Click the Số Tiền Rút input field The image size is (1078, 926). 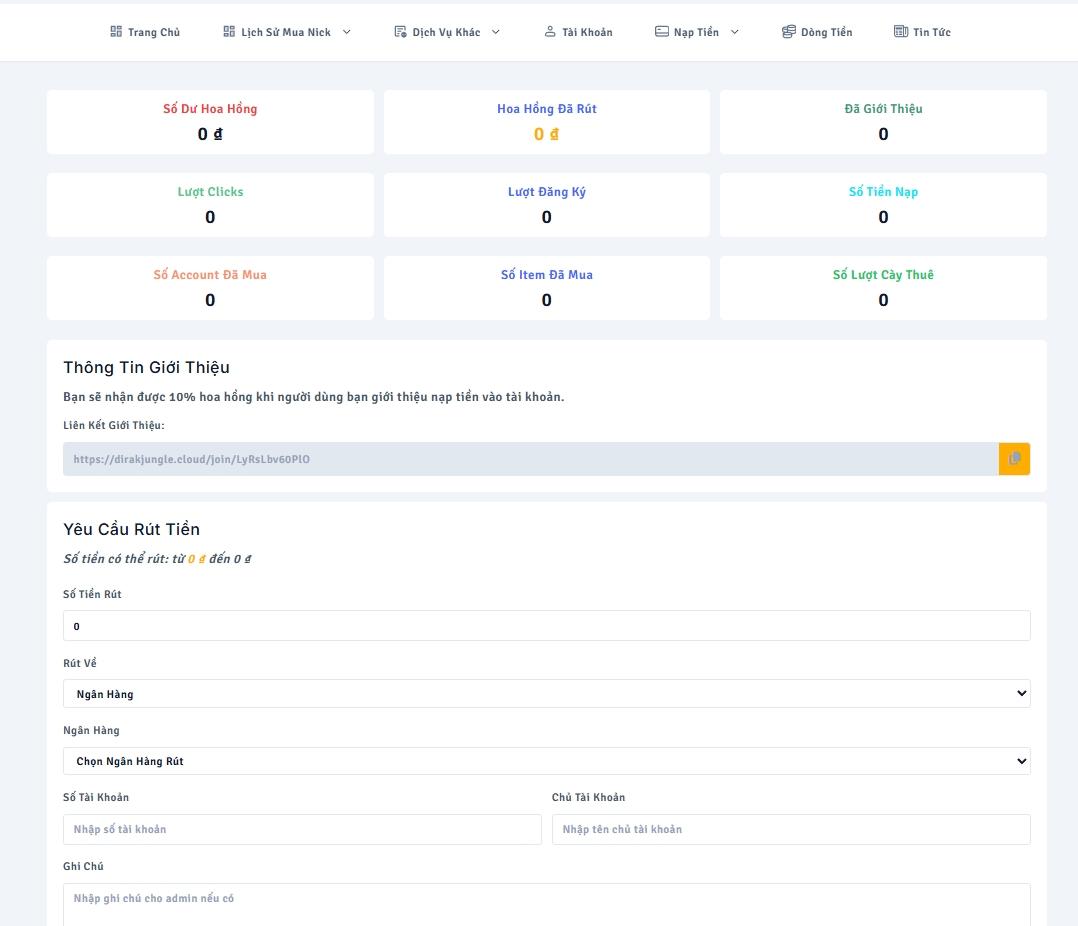coord(546,626)
